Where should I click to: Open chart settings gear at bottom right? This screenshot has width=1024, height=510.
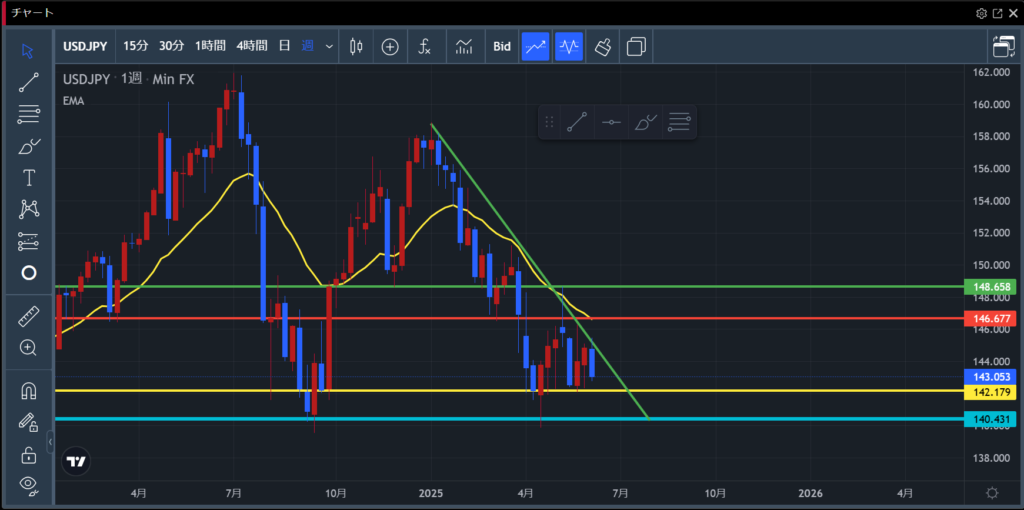click(x=992, y=493)
